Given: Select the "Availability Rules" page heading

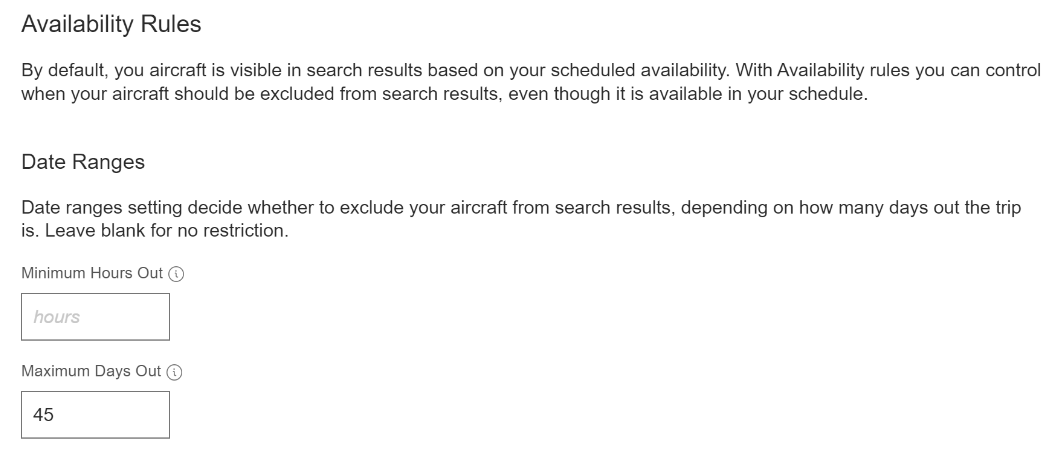Looking at the screenshot, I should click(111, 24).
